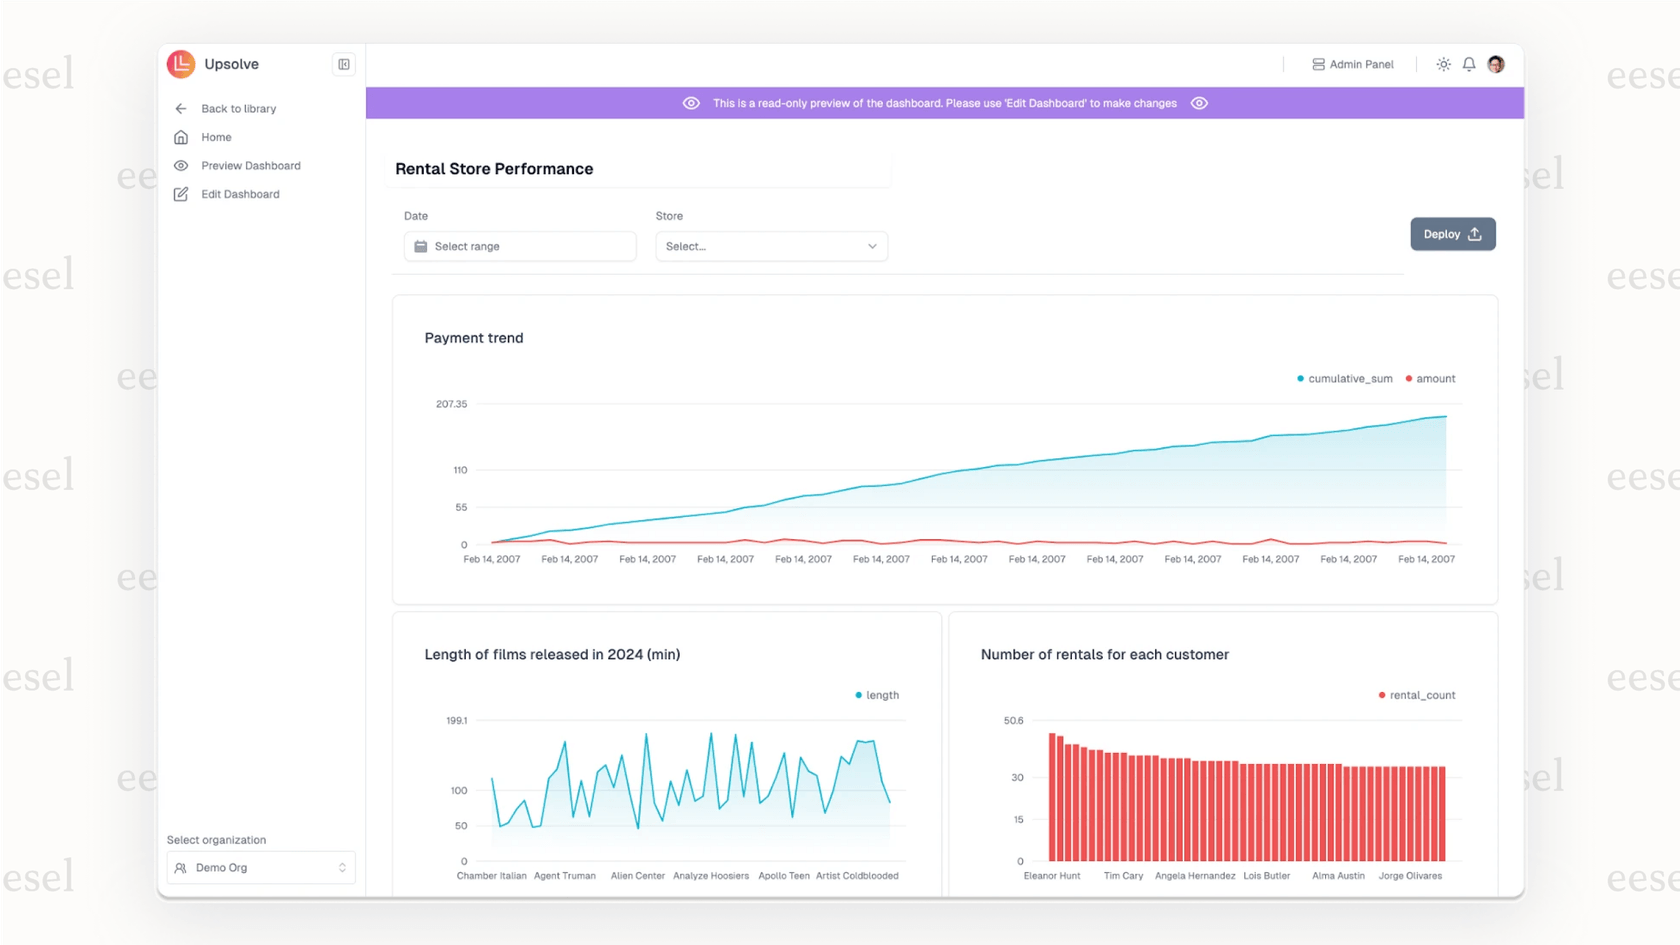Open the Admin Panel
This screenshot has width=1680, height=945.
click(x=1352, y=64)
